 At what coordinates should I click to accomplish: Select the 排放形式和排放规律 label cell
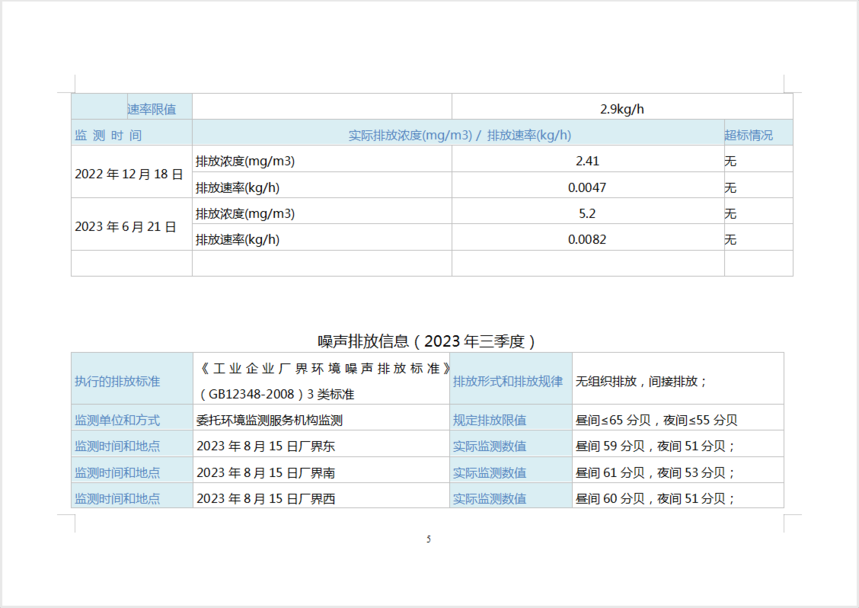click(x=508, y=381)
